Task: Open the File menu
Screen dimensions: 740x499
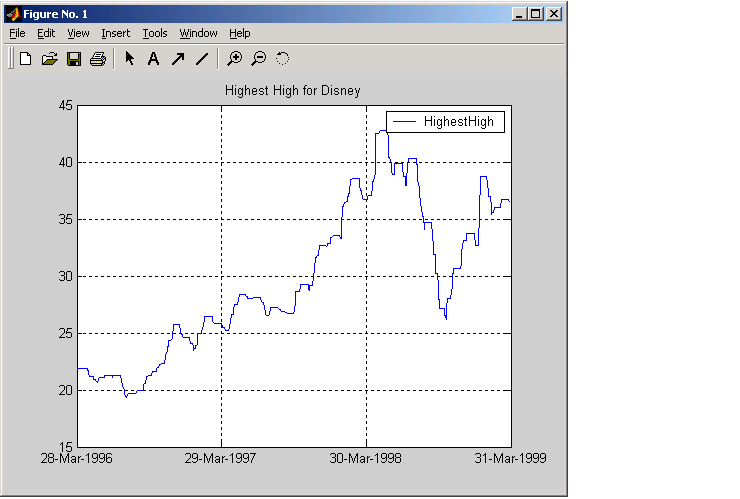Action: click(17, 33)
